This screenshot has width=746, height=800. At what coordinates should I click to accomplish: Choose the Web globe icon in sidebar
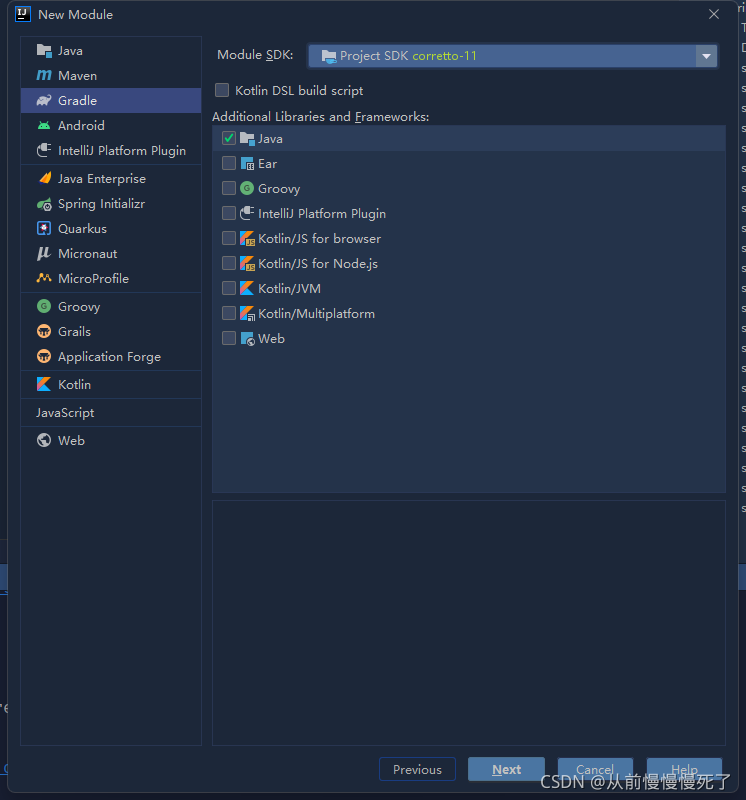point(44,440)
